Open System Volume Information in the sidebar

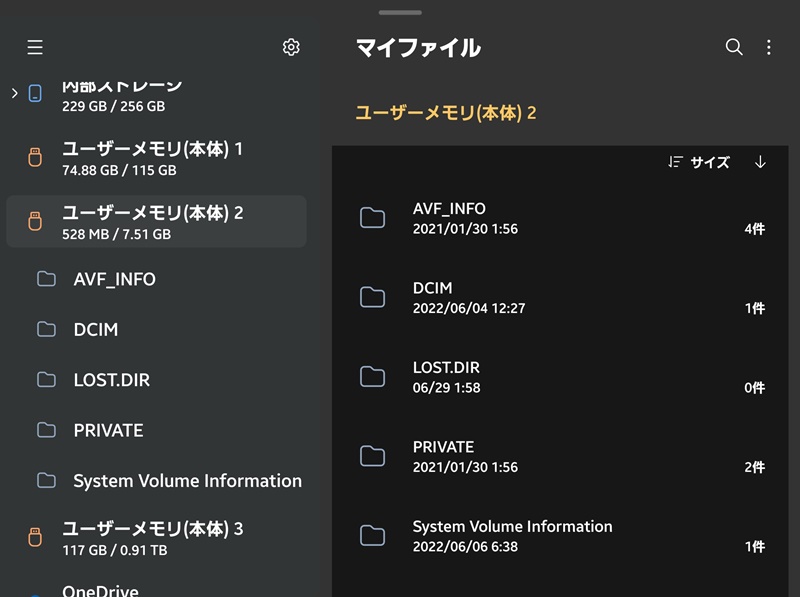point(187,481)
